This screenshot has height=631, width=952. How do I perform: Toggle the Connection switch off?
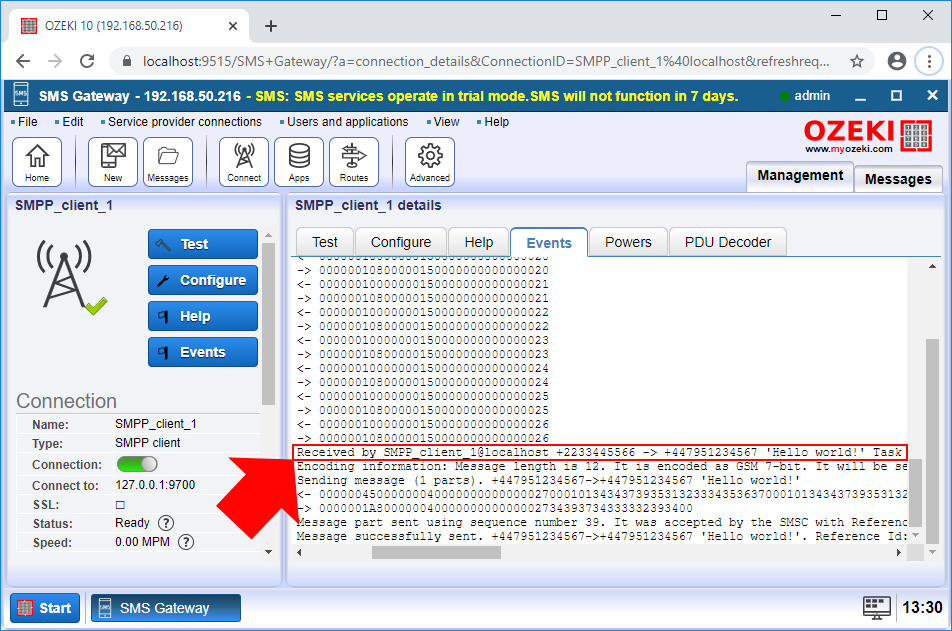(x=137, y=464)
